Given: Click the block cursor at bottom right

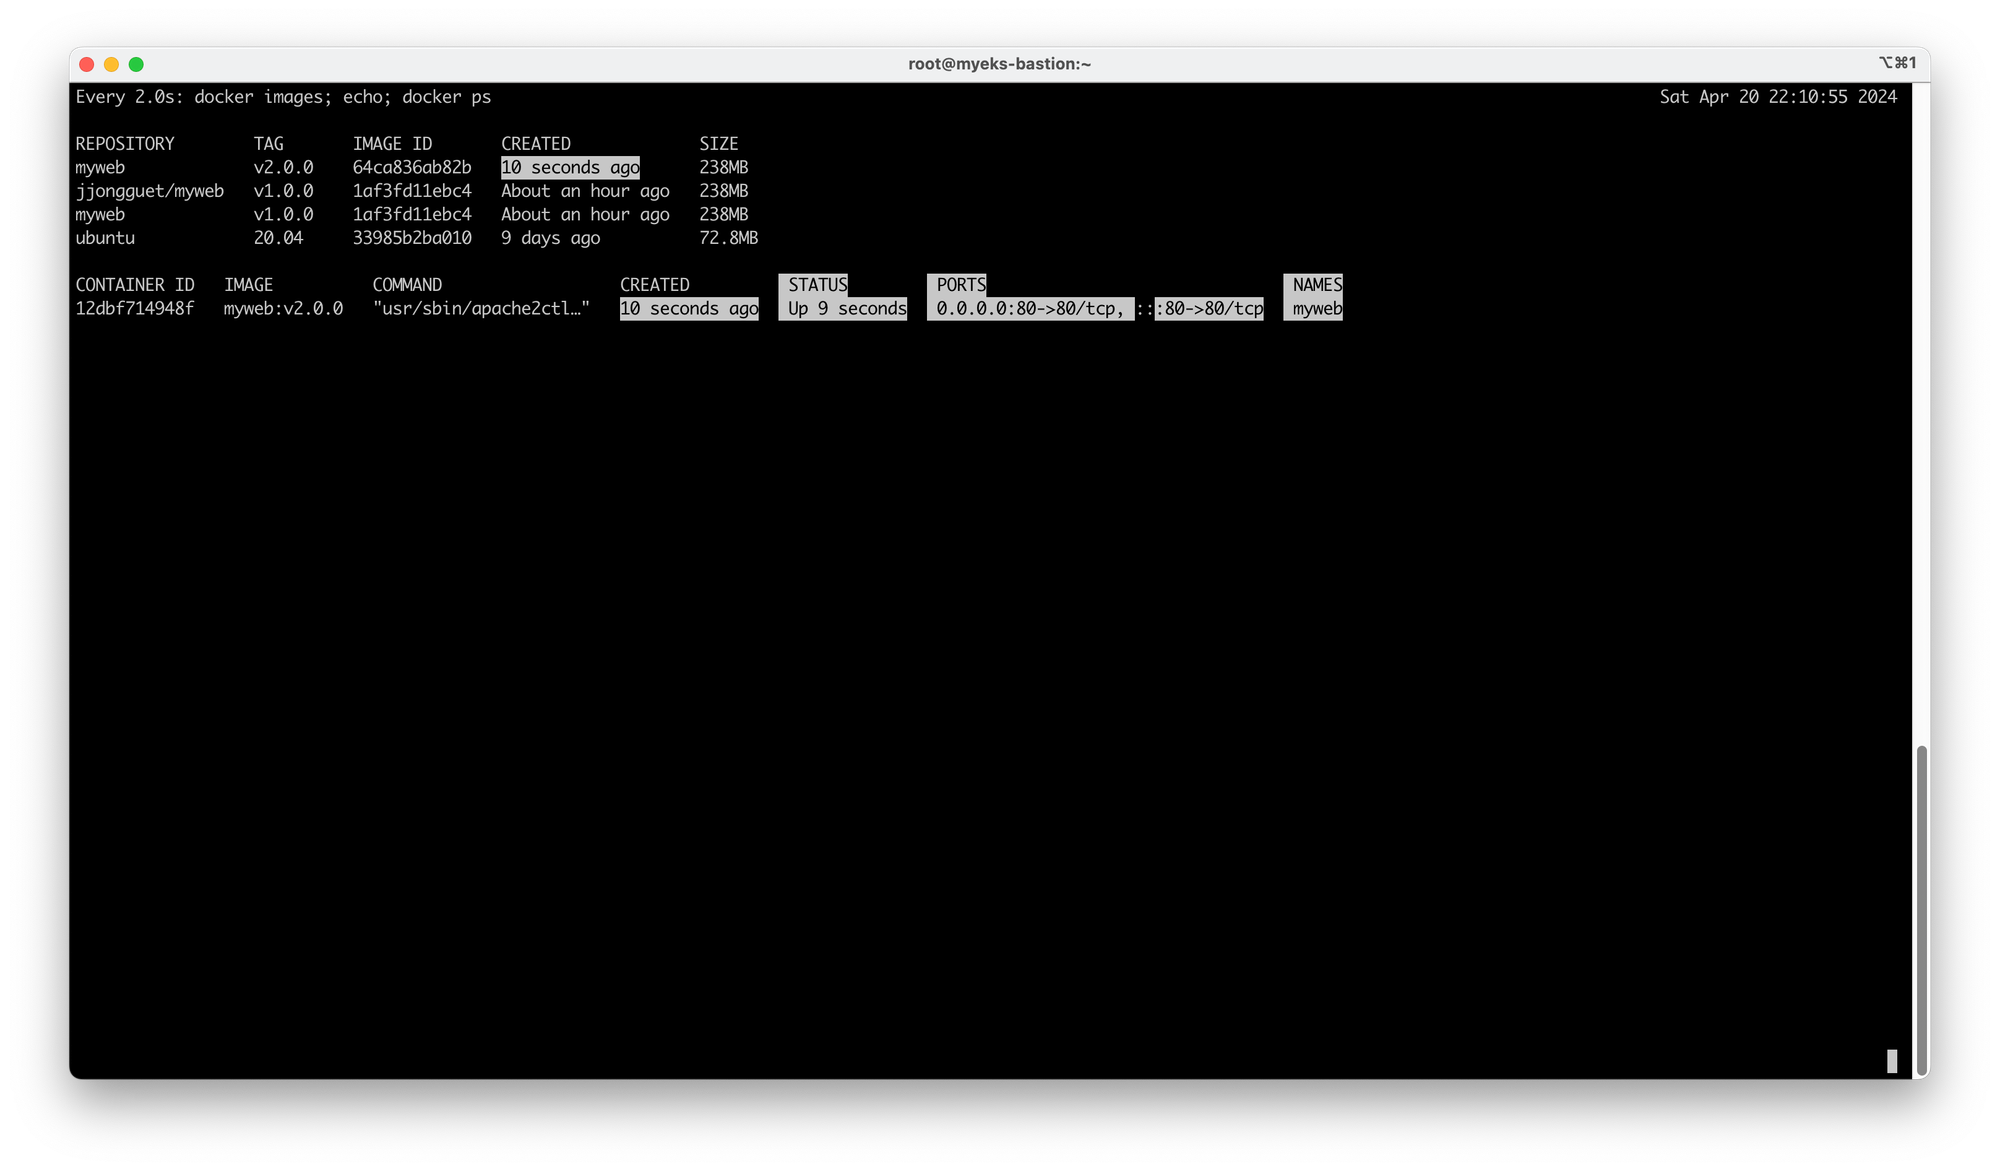Looking at the screenshot, I should tap(1891, 1061).
